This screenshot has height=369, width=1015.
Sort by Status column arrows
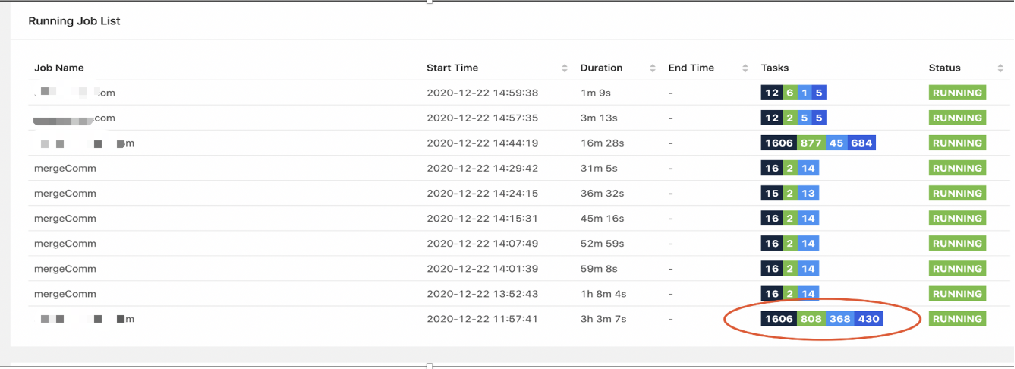(x=1001, y=68)
